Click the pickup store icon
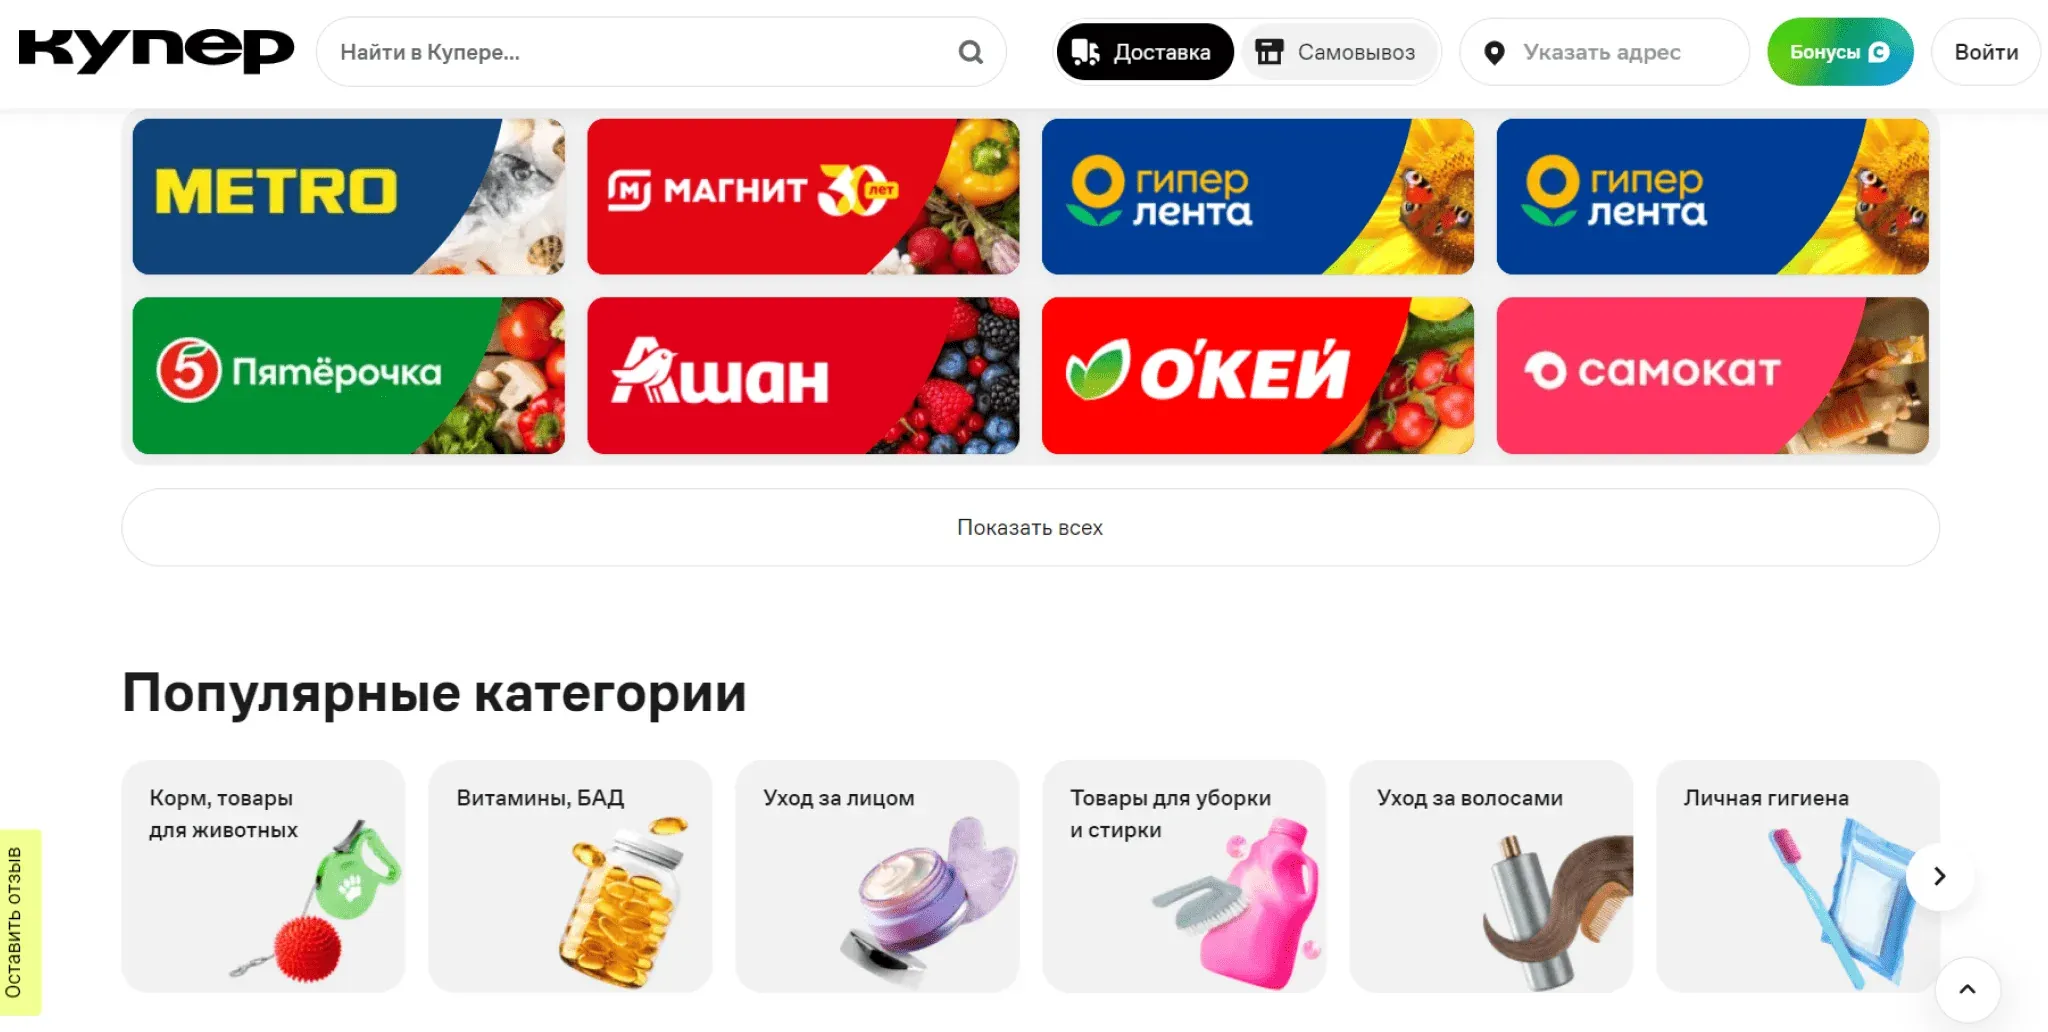2048x1032 pixels. pyautogui.click(x=1269, y=52)
